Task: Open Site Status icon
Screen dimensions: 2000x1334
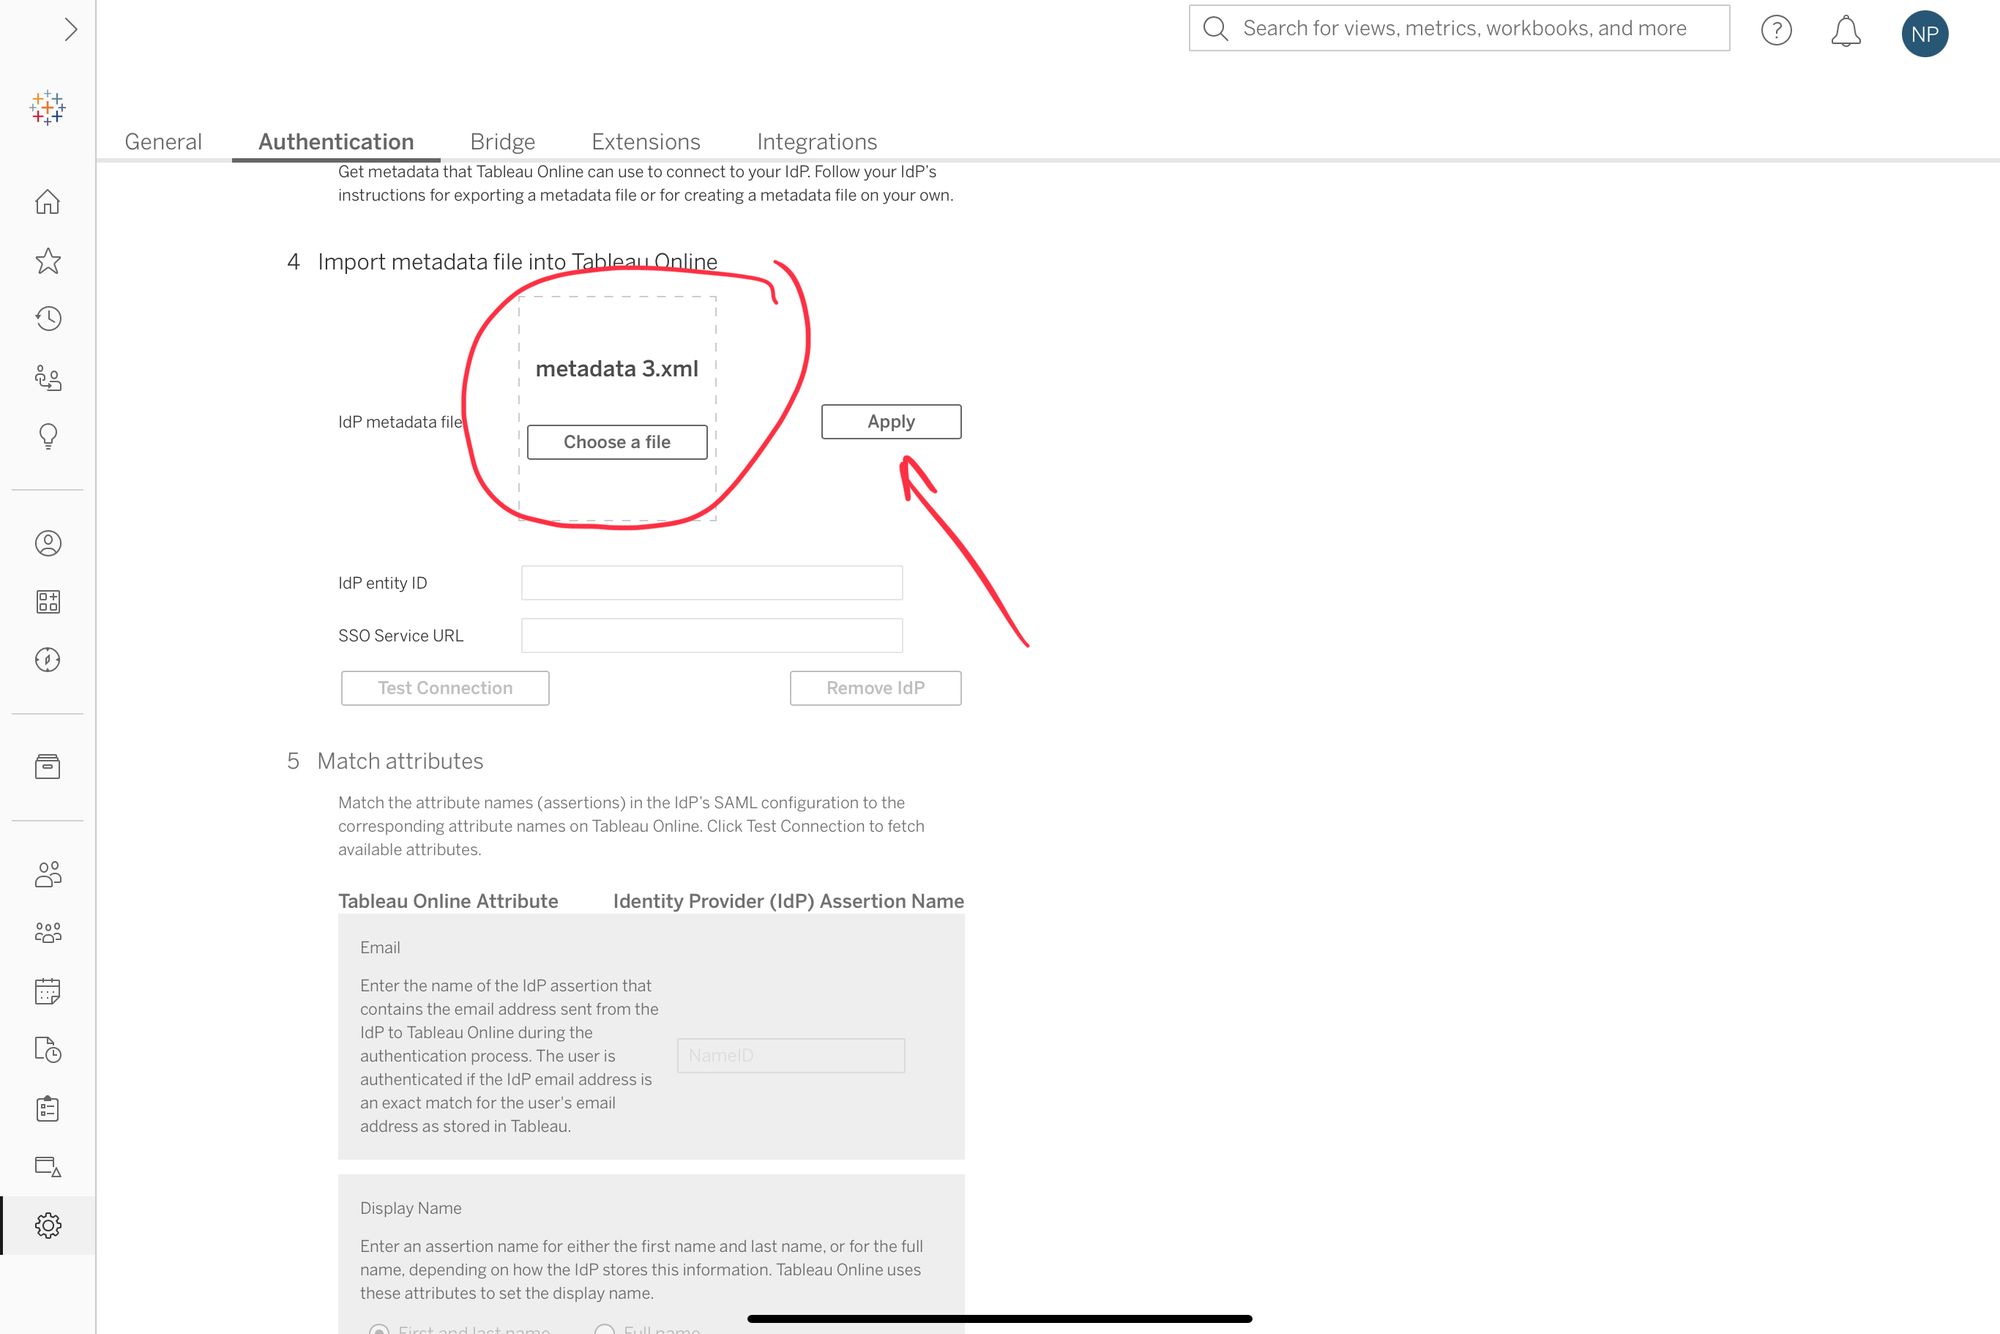Action: click(47, 1167)
